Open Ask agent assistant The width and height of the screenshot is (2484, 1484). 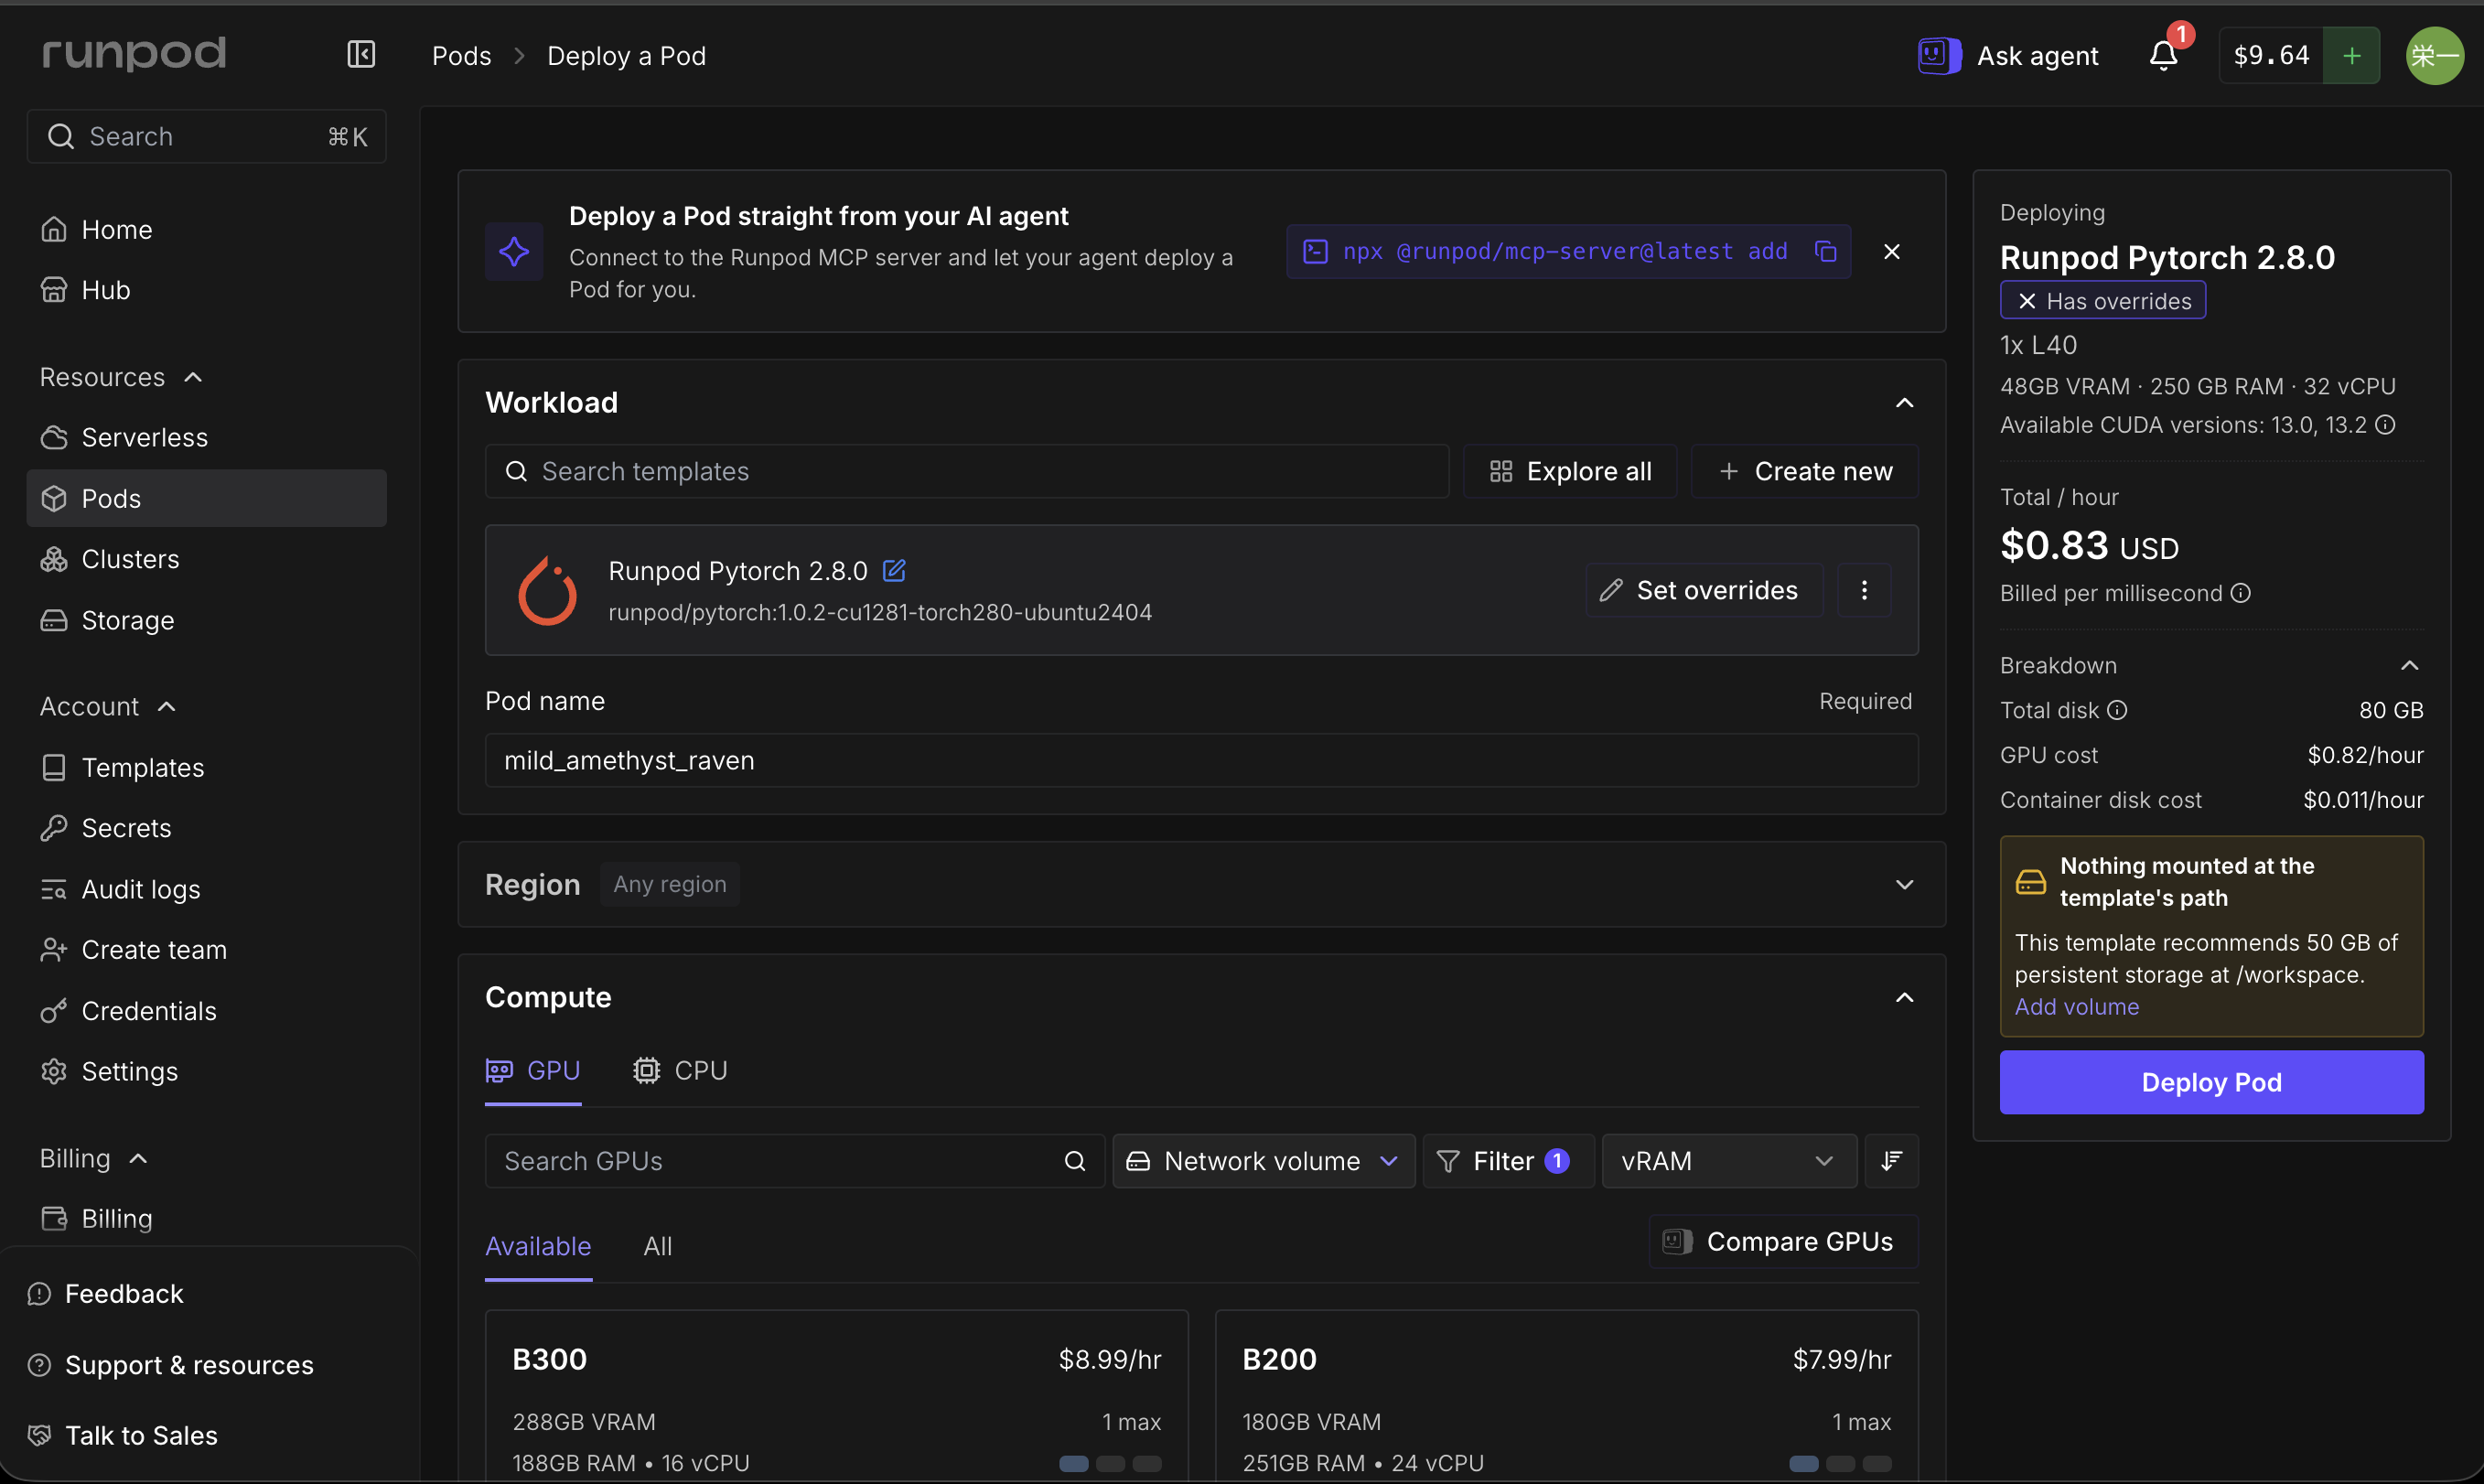2008,55
